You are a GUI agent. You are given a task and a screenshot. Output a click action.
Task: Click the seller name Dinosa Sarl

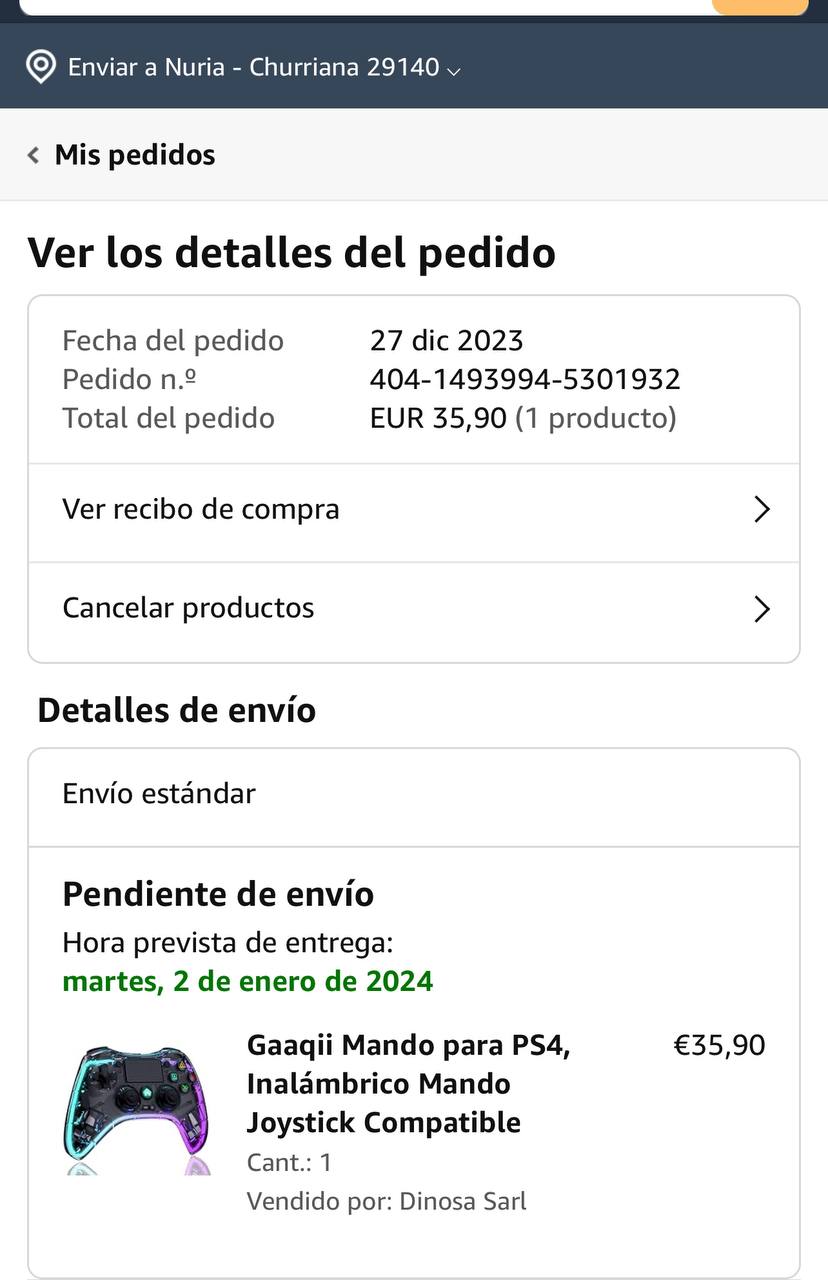tap(463, 1201)
